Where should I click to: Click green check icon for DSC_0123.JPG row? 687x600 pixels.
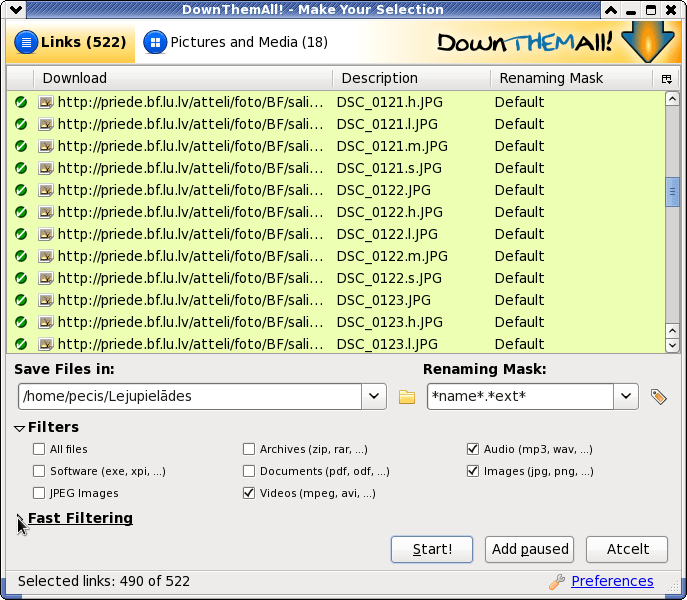tap(21, 300)
